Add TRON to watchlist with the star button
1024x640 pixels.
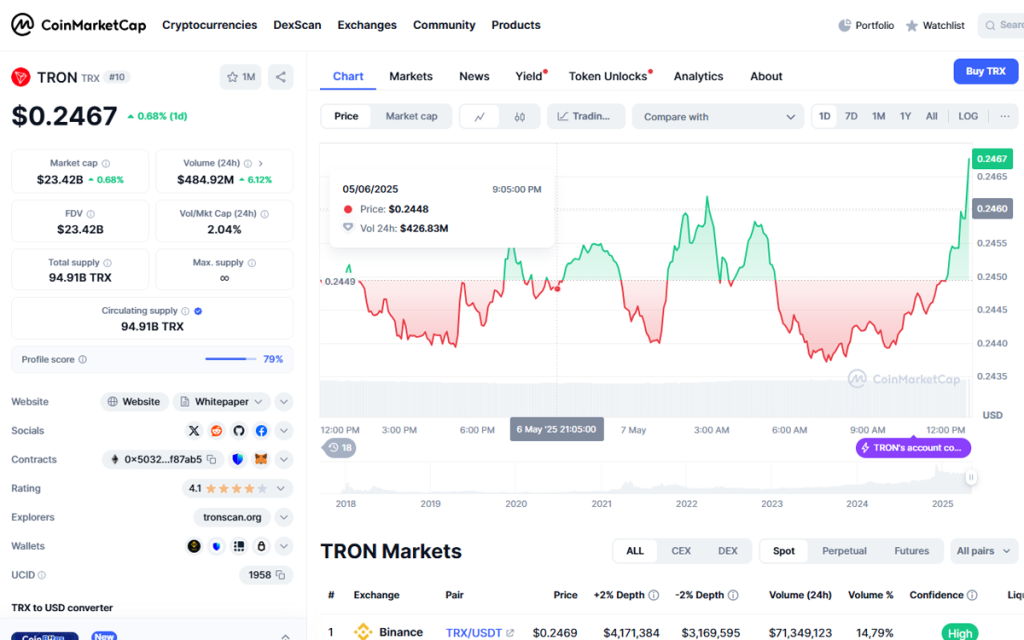point(240,77)
